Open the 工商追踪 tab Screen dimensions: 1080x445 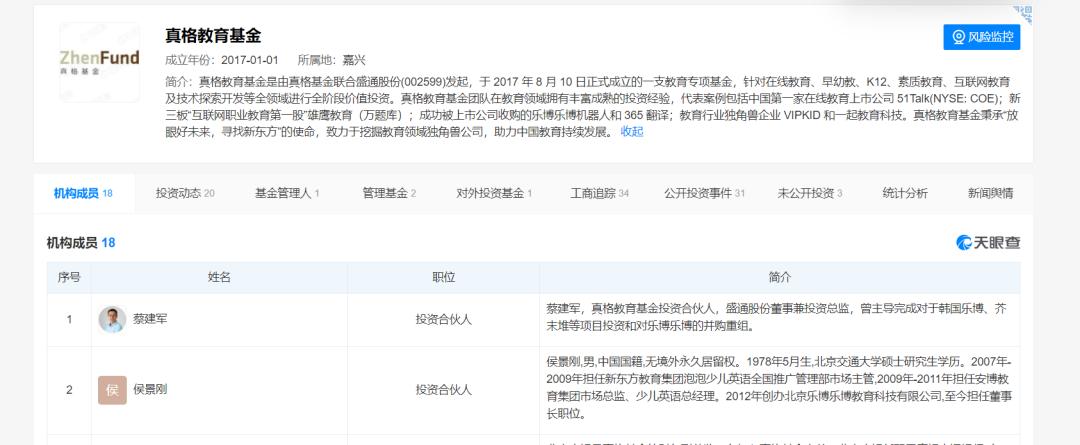tap(599, 194)
